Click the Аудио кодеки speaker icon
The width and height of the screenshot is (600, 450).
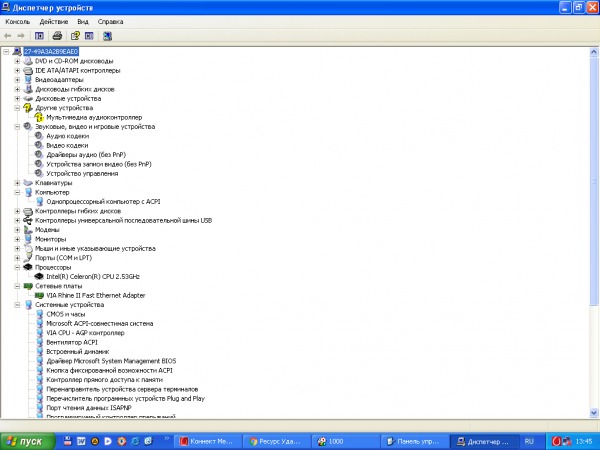click(39, 136)
